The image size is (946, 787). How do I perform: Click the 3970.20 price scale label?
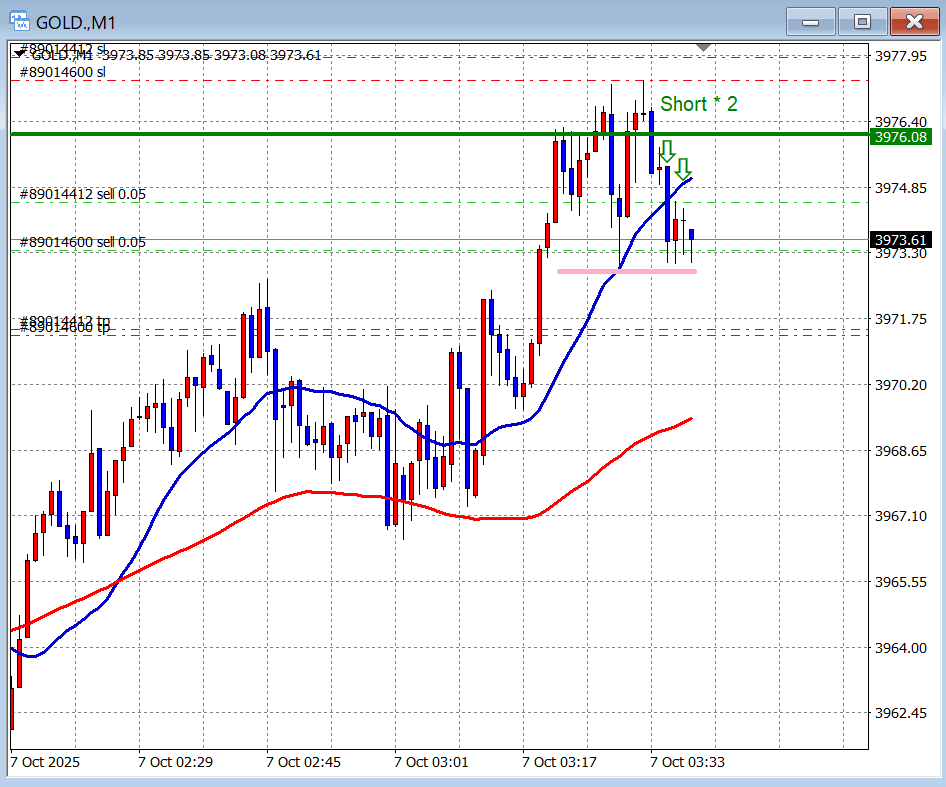900,385
